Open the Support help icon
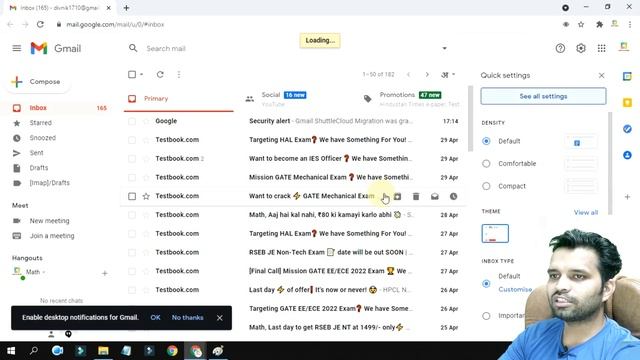 [560, 49]
